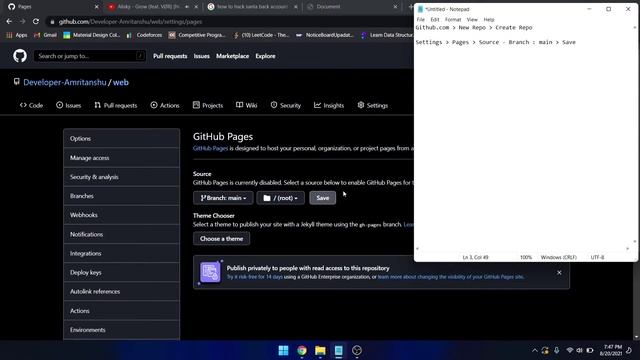This screenshot has height=360, width=640.
Task: Click the Choose a theme button
Action: [x=221, y=238]
